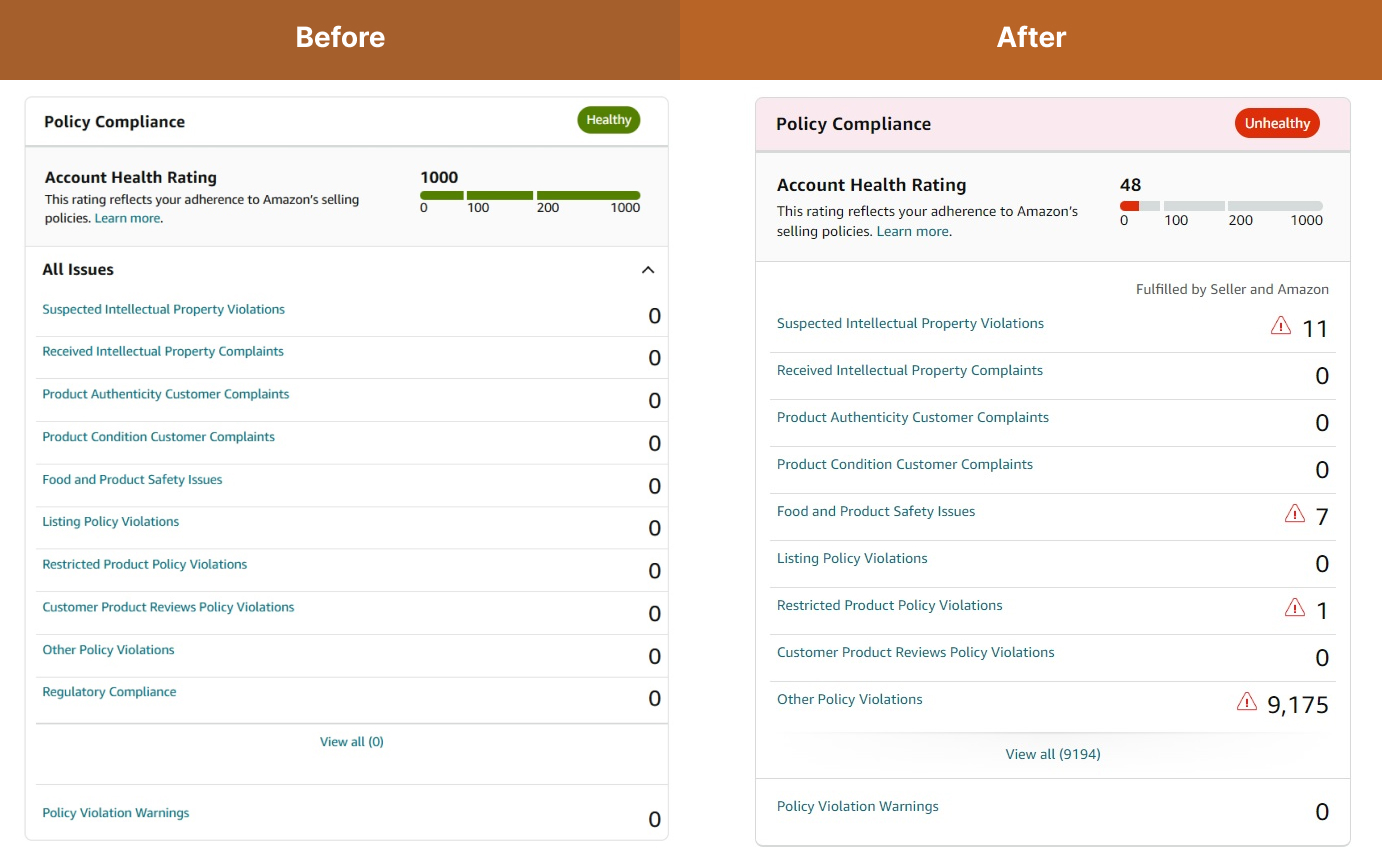1382x852 pixels.
Task: Open Regulatory Compliance link
Action: click(109, 692)
